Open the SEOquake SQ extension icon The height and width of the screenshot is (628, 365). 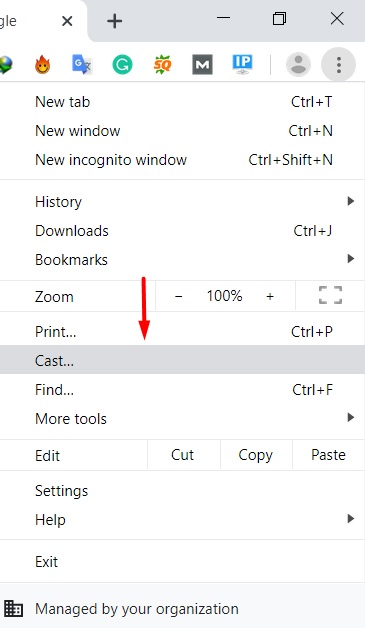[x=162, y=64]
